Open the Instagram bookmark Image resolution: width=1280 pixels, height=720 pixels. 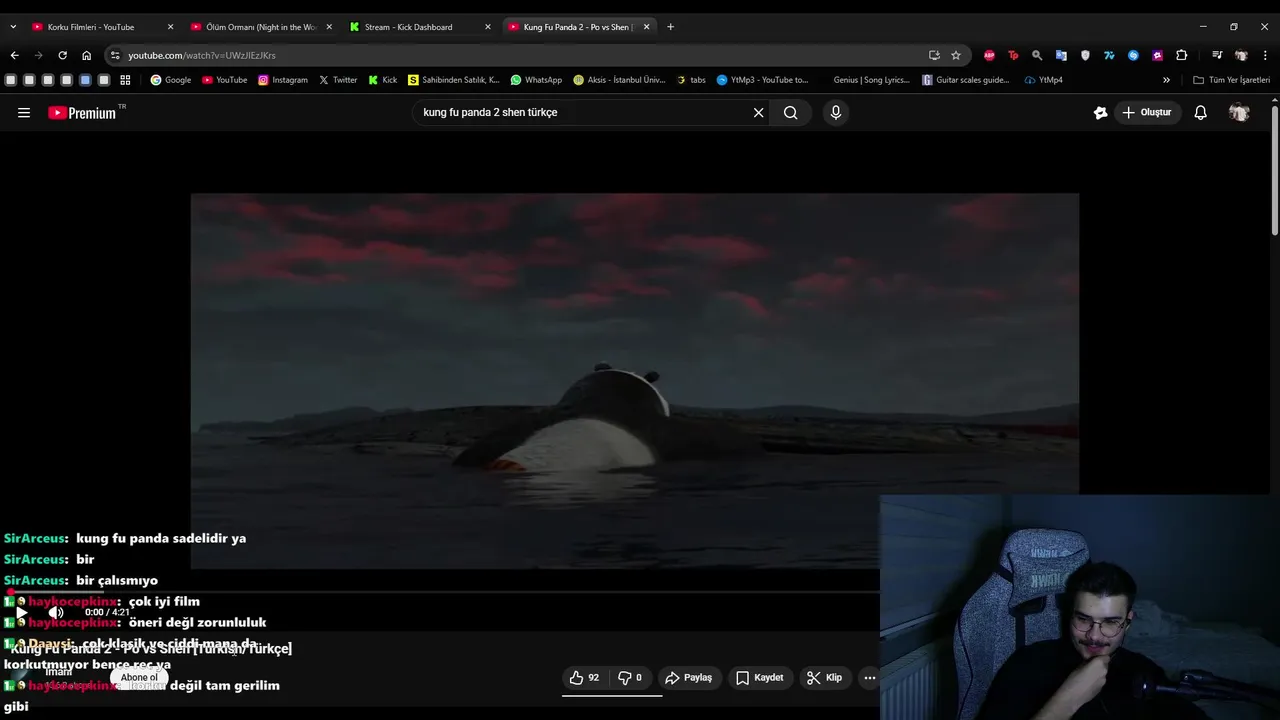[x=283, y=80]
